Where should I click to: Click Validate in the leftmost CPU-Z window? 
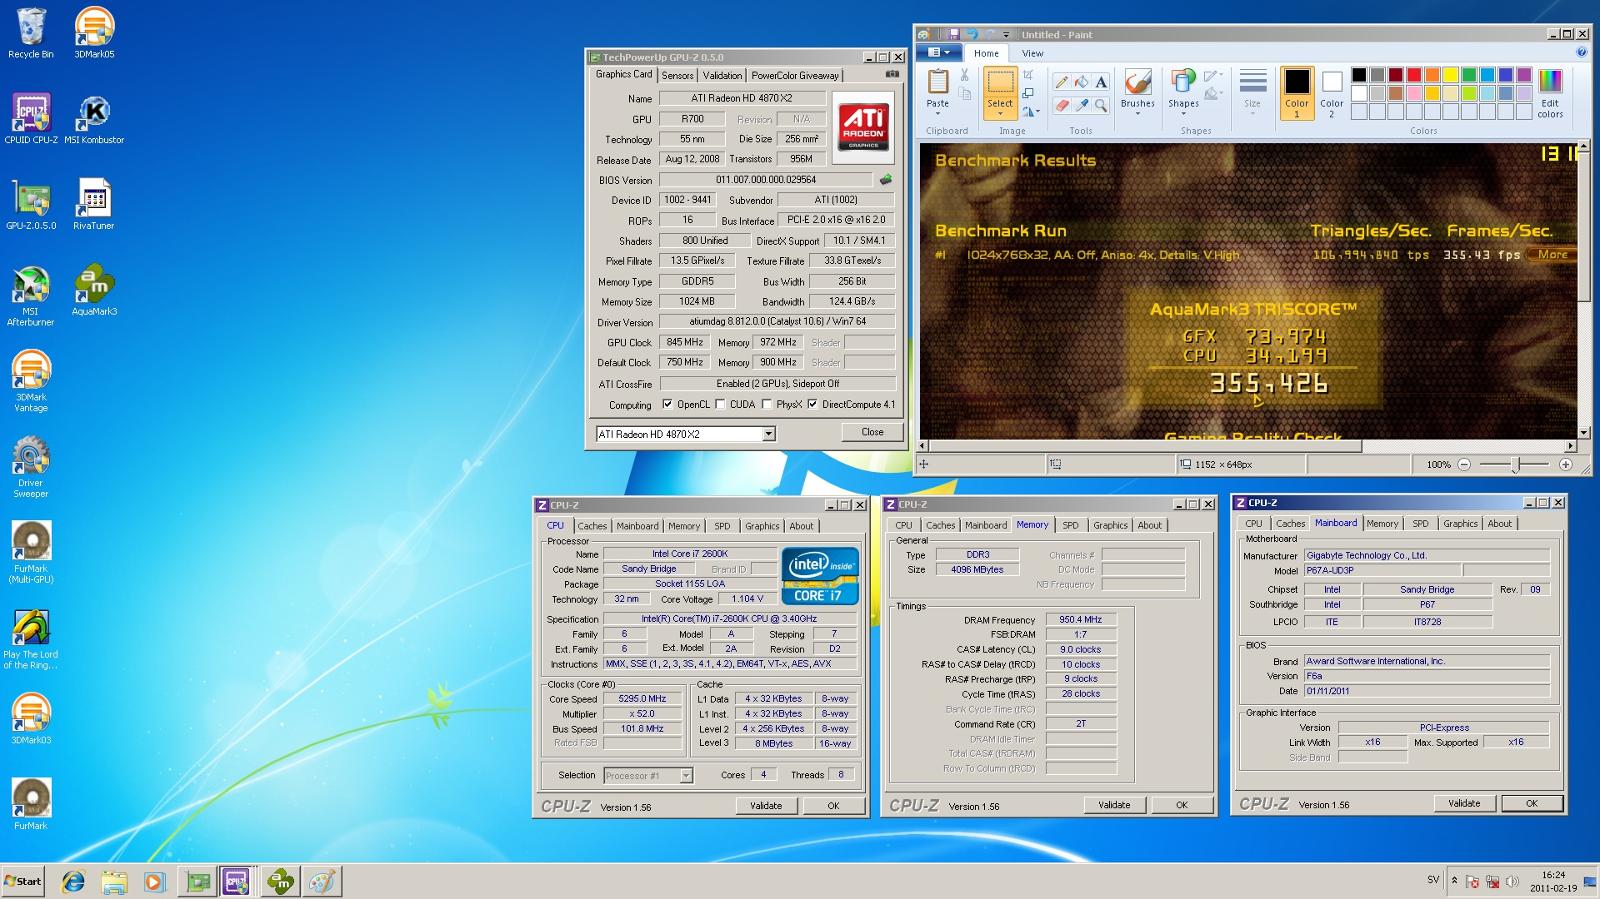[x=766, y=805]
